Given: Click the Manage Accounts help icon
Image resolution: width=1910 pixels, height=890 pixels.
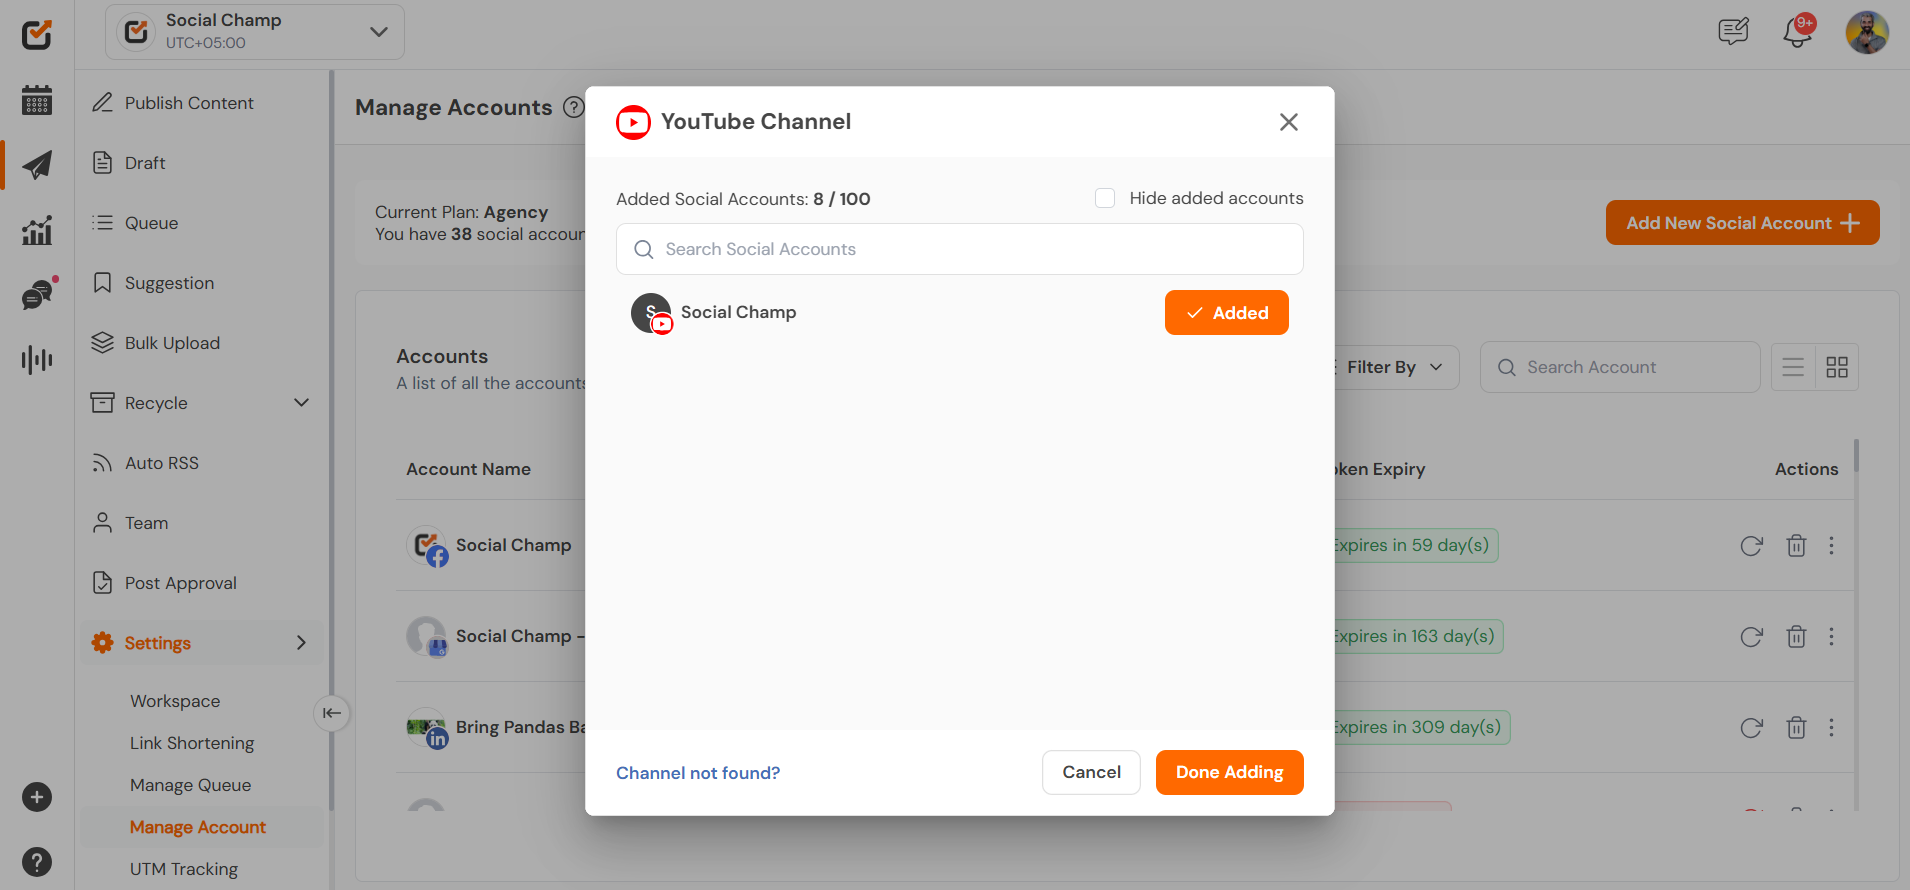Looking at the screenshot, I should 573,107.
